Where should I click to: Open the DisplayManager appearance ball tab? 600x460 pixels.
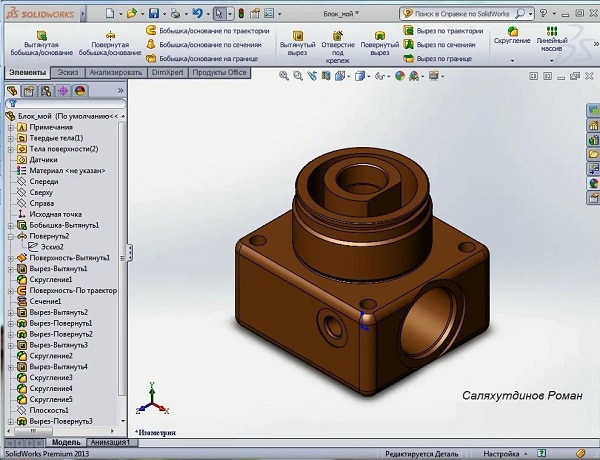78,91
